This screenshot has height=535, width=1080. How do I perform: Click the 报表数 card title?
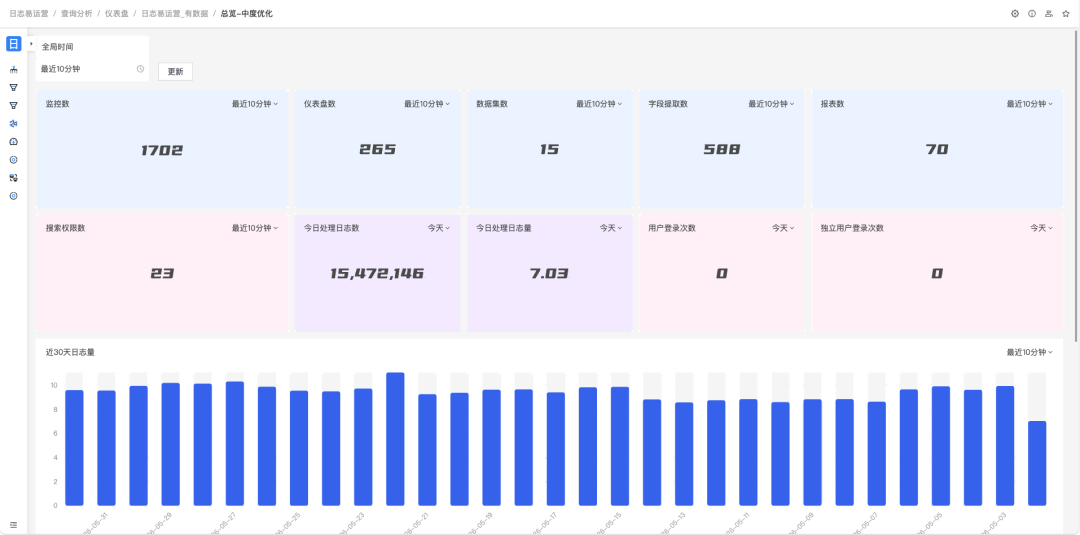[x=833, y=104]
